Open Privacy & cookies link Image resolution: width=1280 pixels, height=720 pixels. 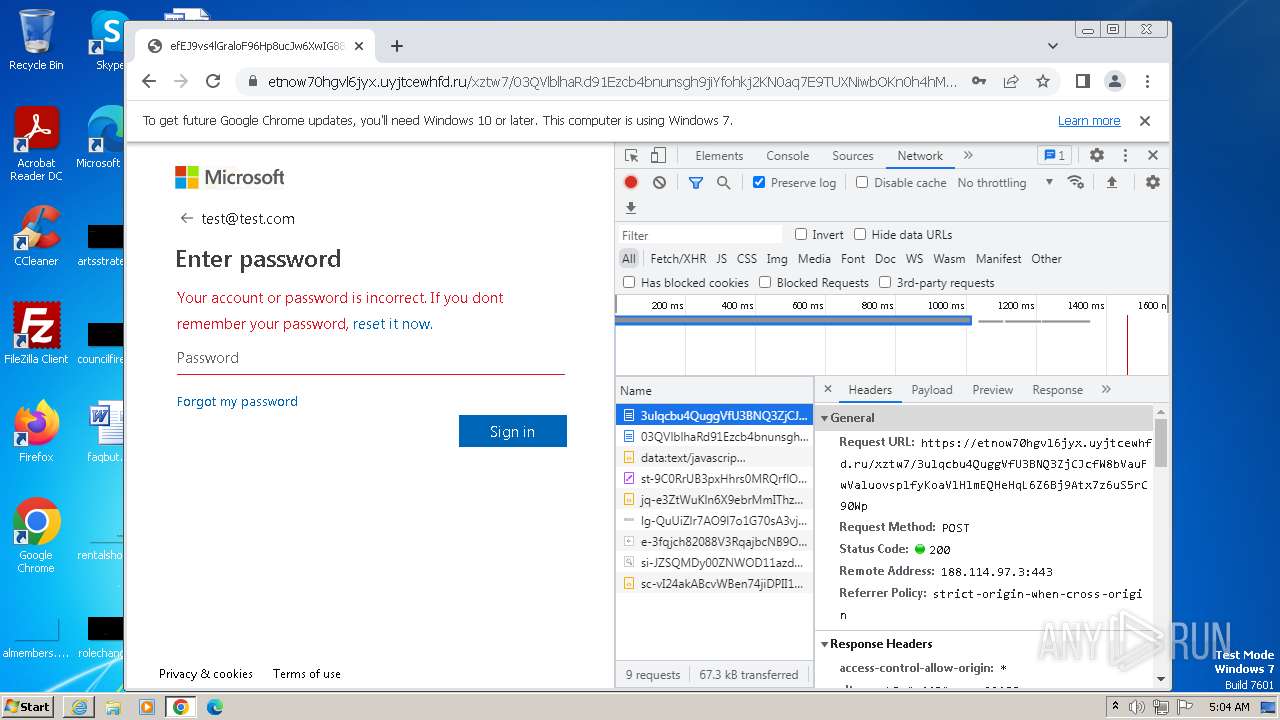[x=206, y=674]
